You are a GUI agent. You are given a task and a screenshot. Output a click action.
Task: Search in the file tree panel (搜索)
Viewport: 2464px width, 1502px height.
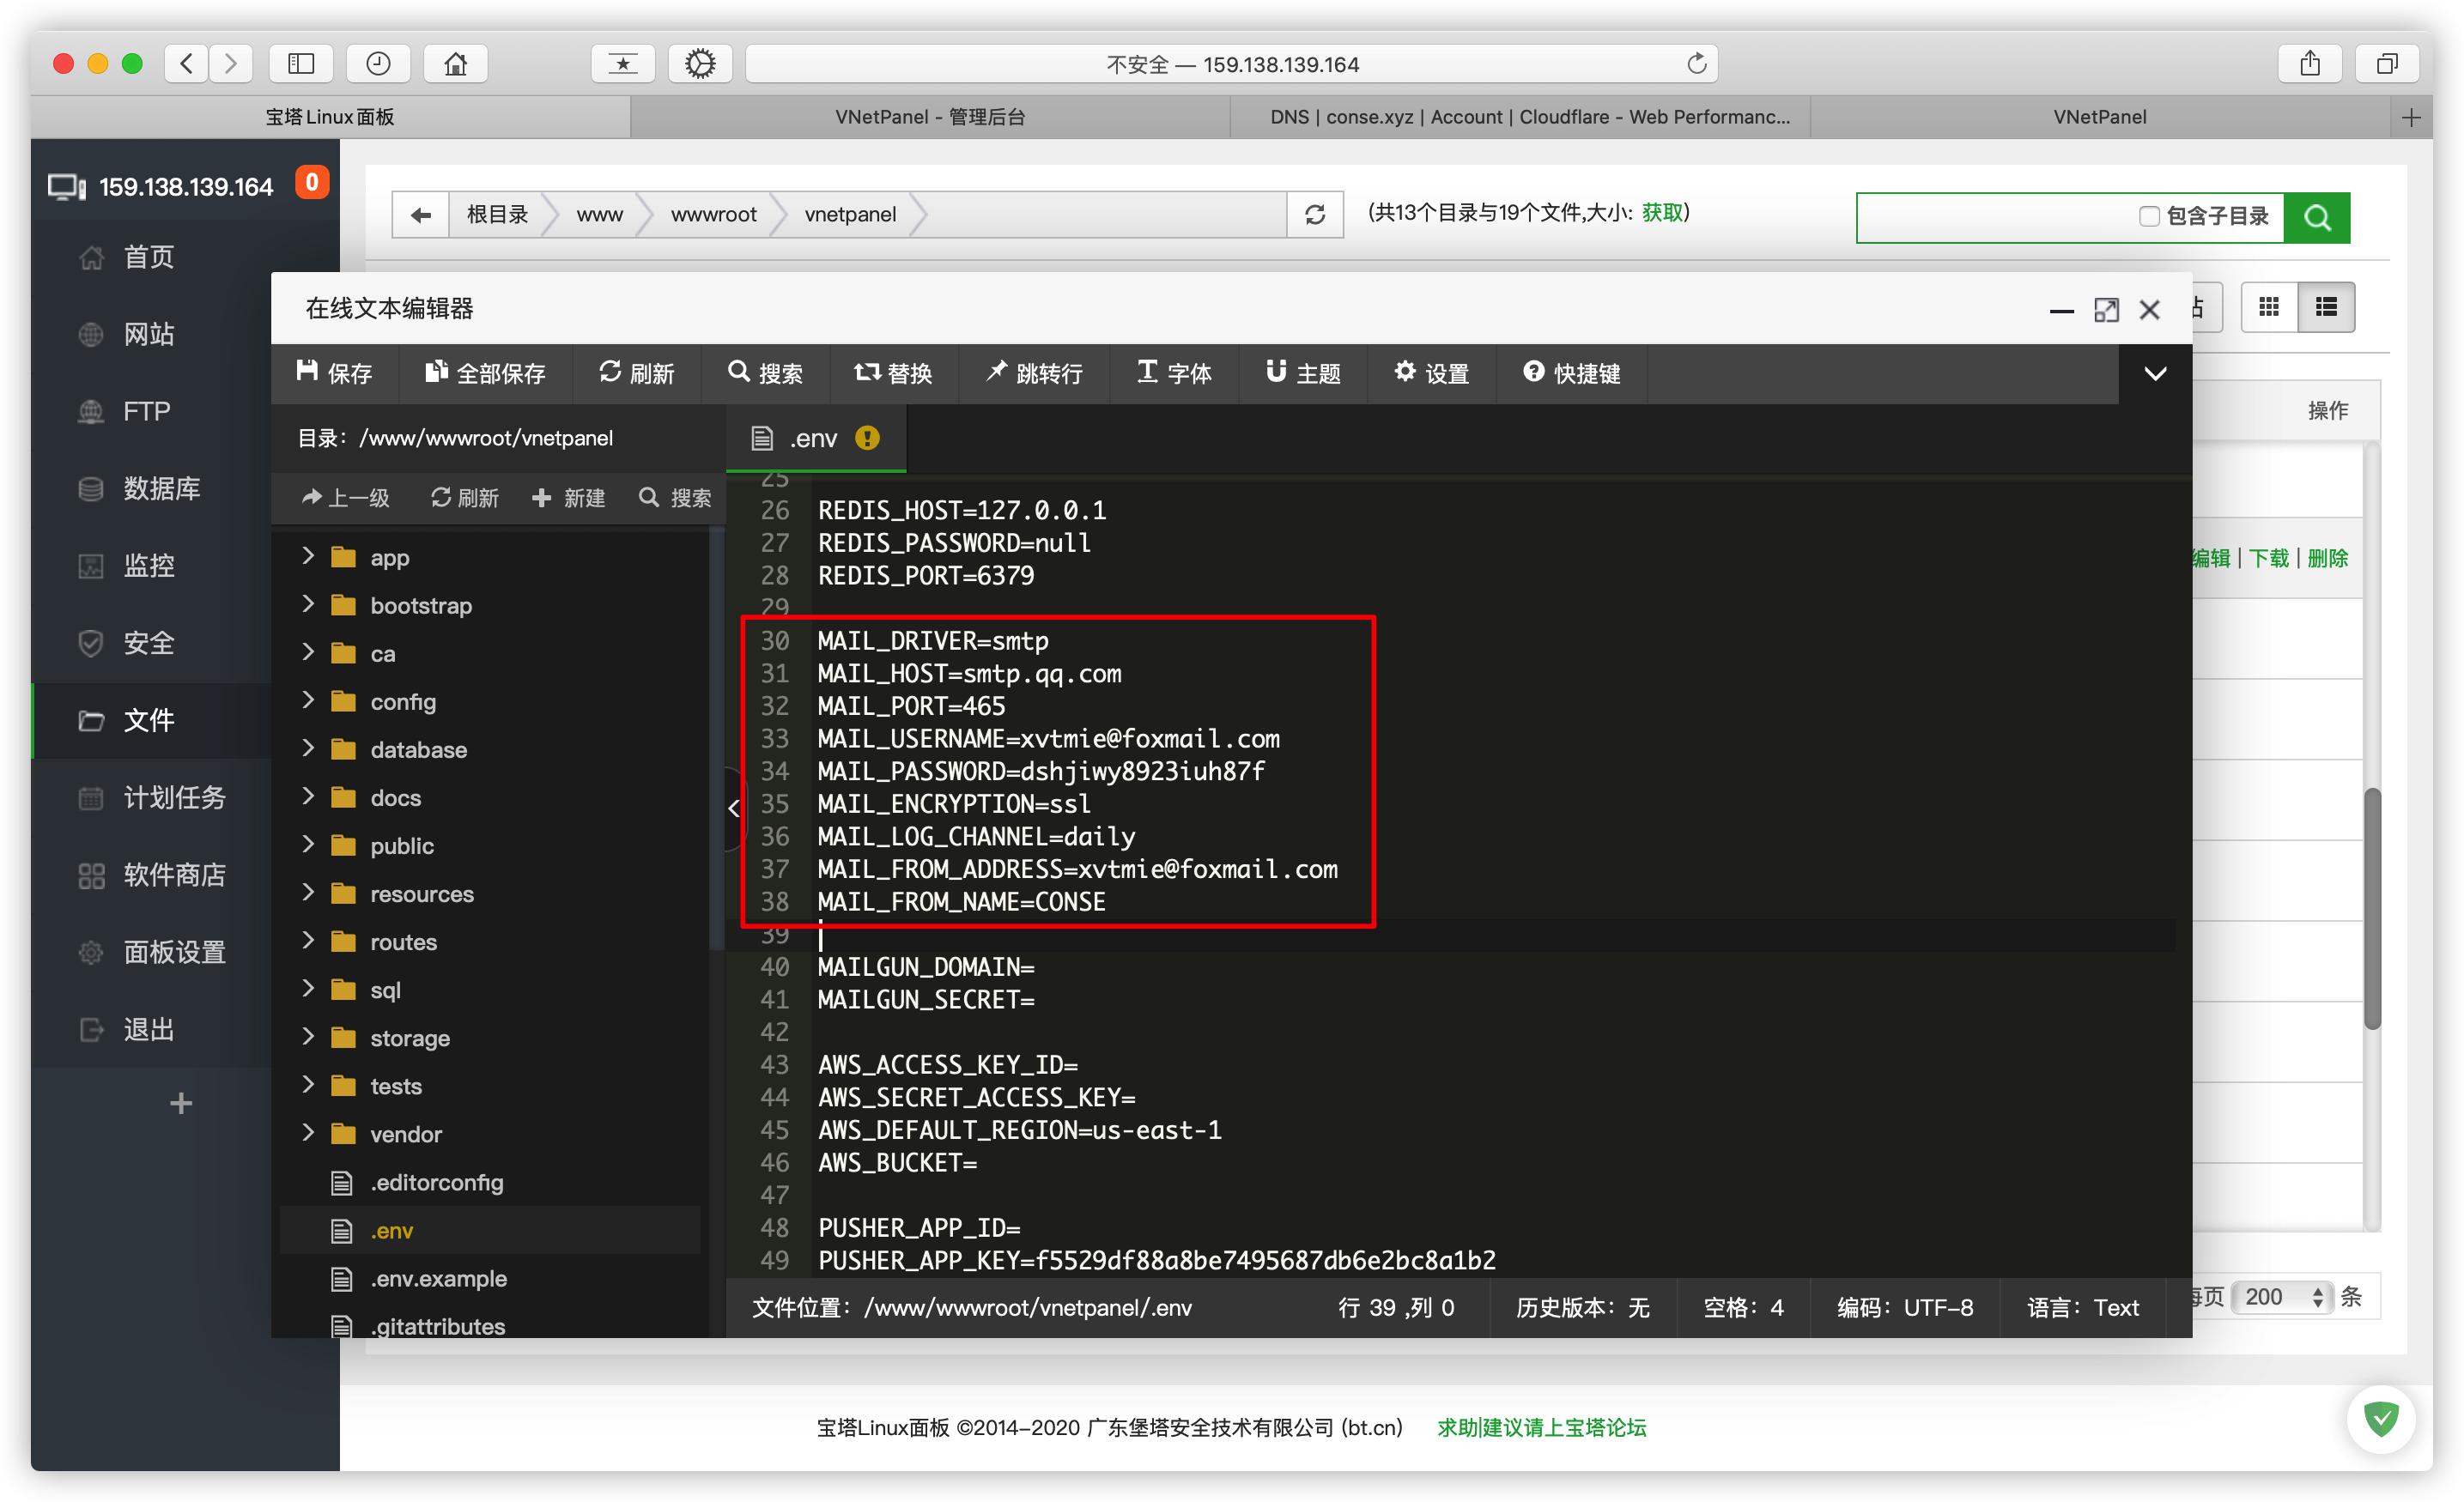[x=675, y=497]
